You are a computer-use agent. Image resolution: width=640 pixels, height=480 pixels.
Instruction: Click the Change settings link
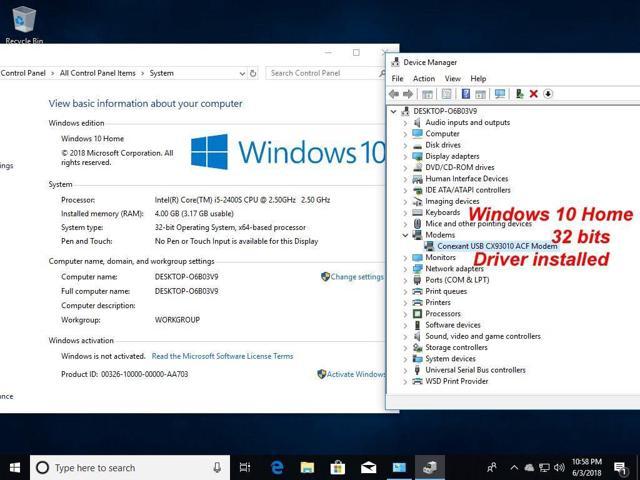coord(356,277)
